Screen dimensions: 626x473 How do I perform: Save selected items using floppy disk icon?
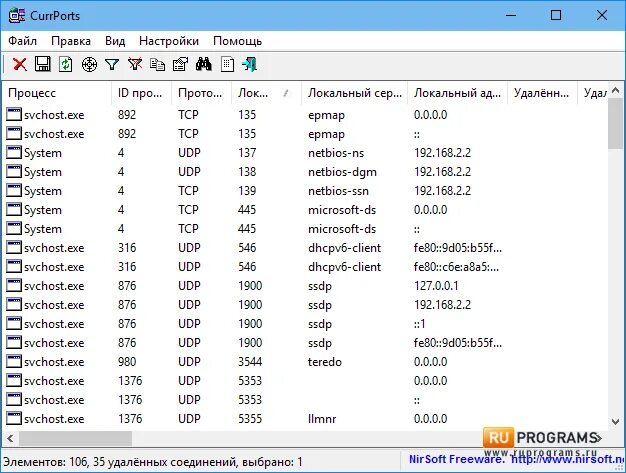click(43, 64)
